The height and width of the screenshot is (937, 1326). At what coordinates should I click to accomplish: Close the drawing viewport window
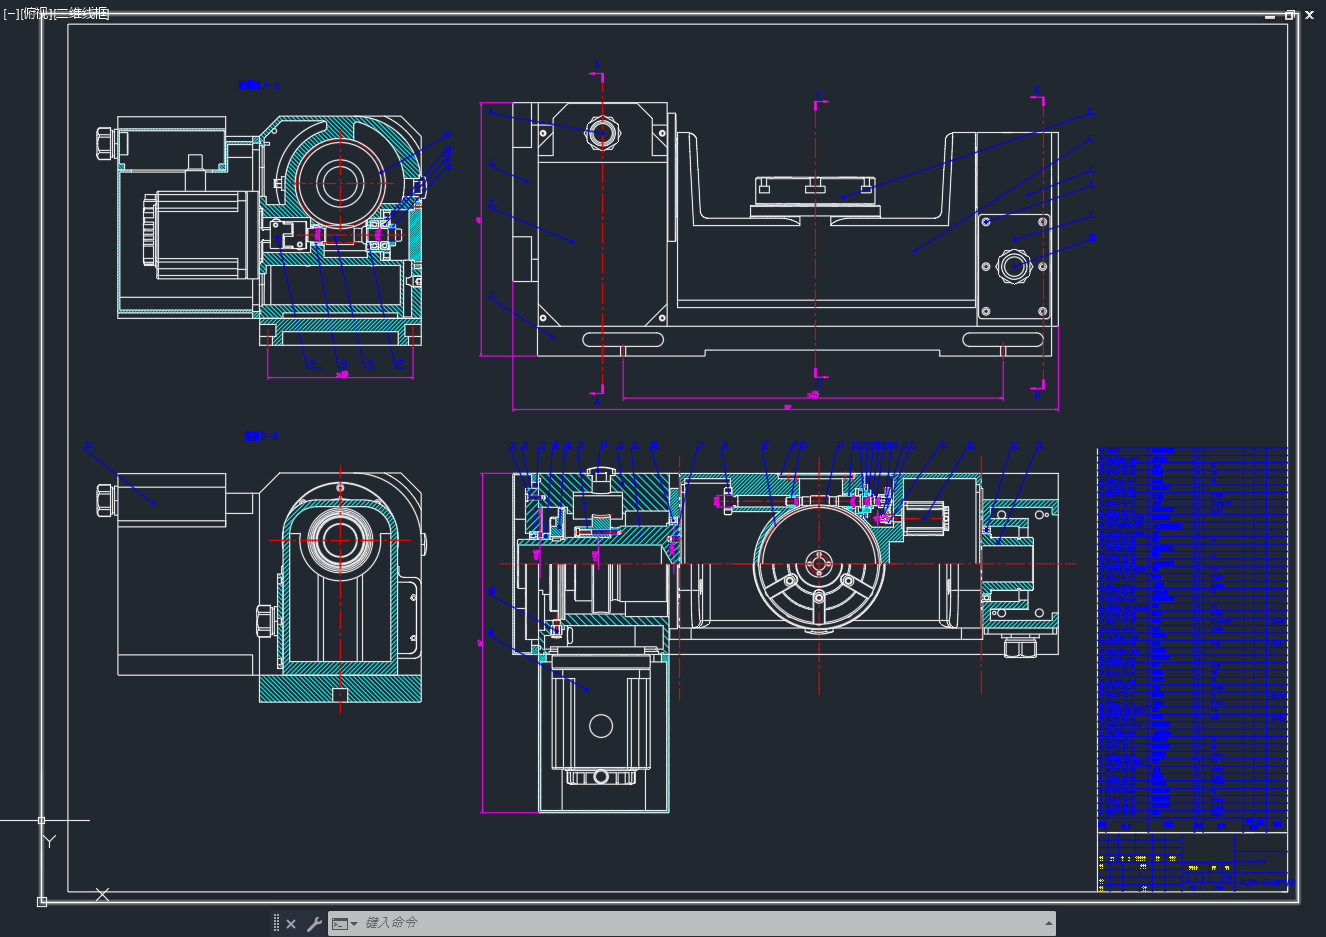tap(1309, 15)
